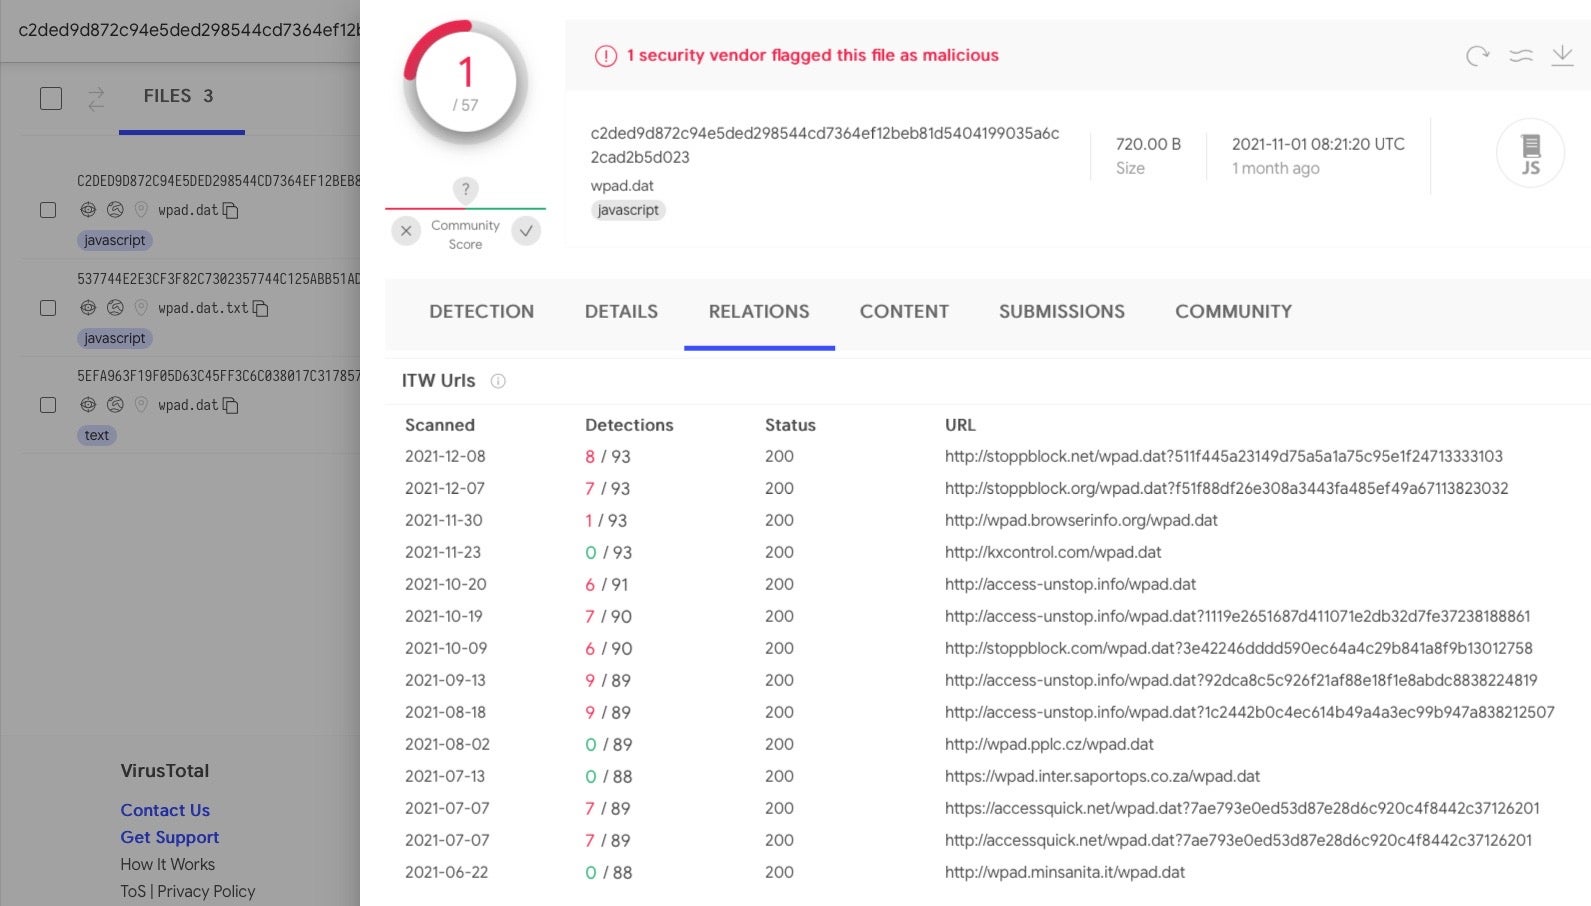Viewport: 1591px width, 906px height.
Task: Click the reanalyze file refresh icon
Action: coord(1477,56)
